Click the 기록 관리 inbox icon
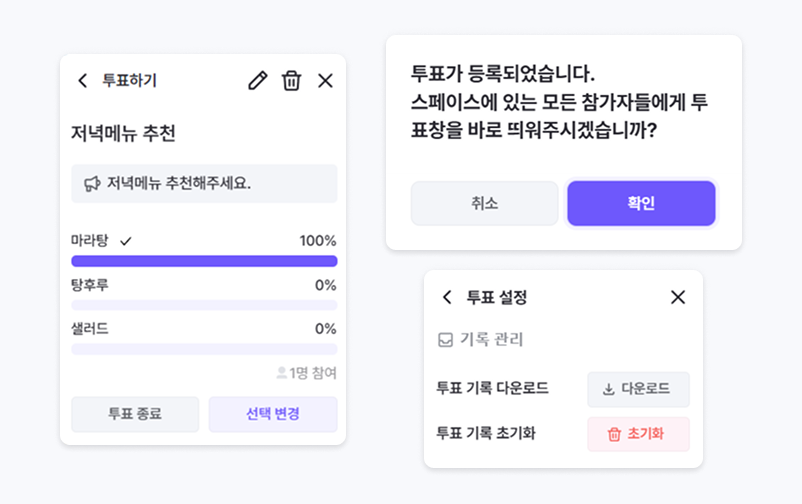 (x=446, y=340)
